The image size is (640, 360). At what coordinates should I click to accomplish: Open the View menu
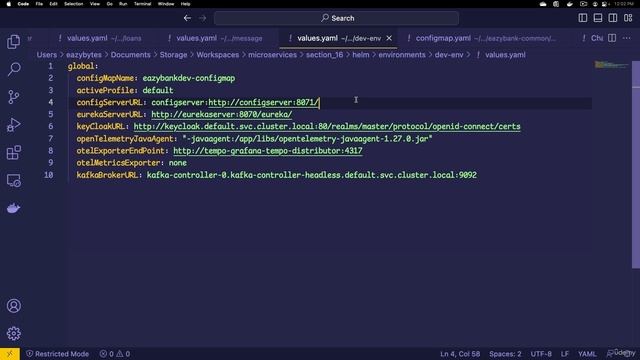95,4
